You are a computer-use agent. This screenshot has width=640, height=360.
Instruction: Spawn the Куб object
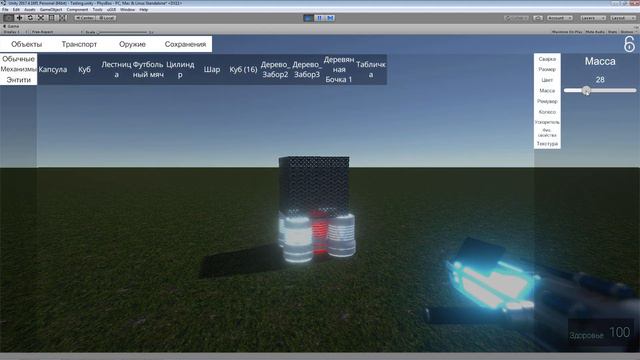[x=84, y=69]
